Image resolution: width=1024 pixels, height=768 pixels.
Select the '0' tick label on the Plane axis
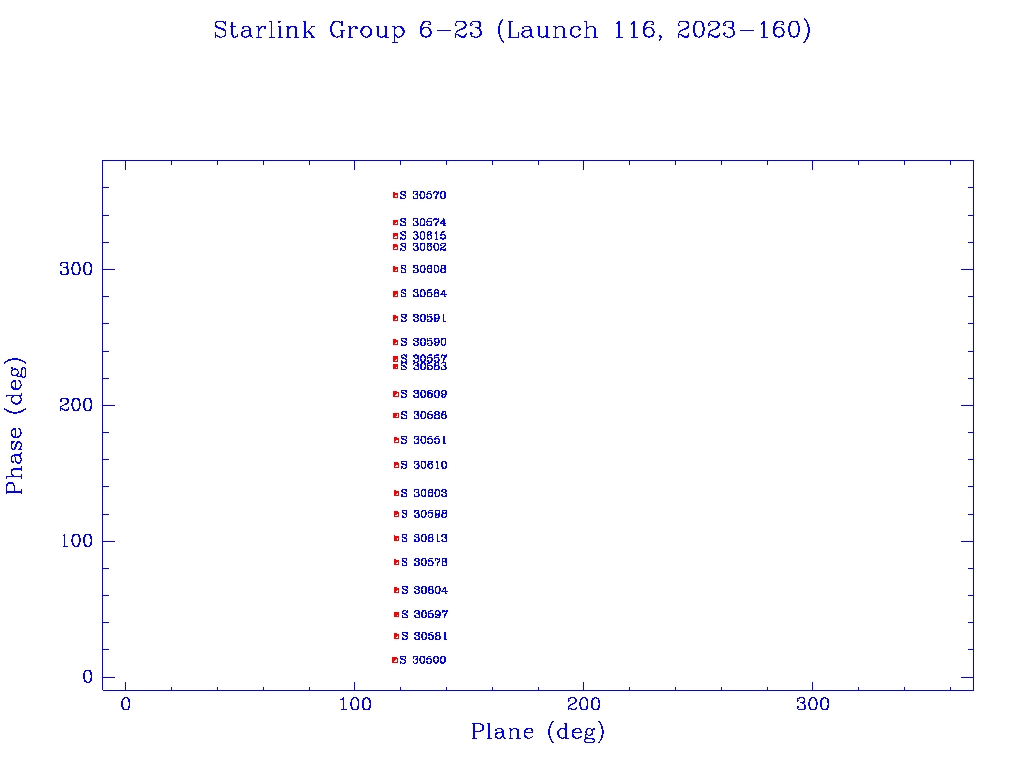125,704
